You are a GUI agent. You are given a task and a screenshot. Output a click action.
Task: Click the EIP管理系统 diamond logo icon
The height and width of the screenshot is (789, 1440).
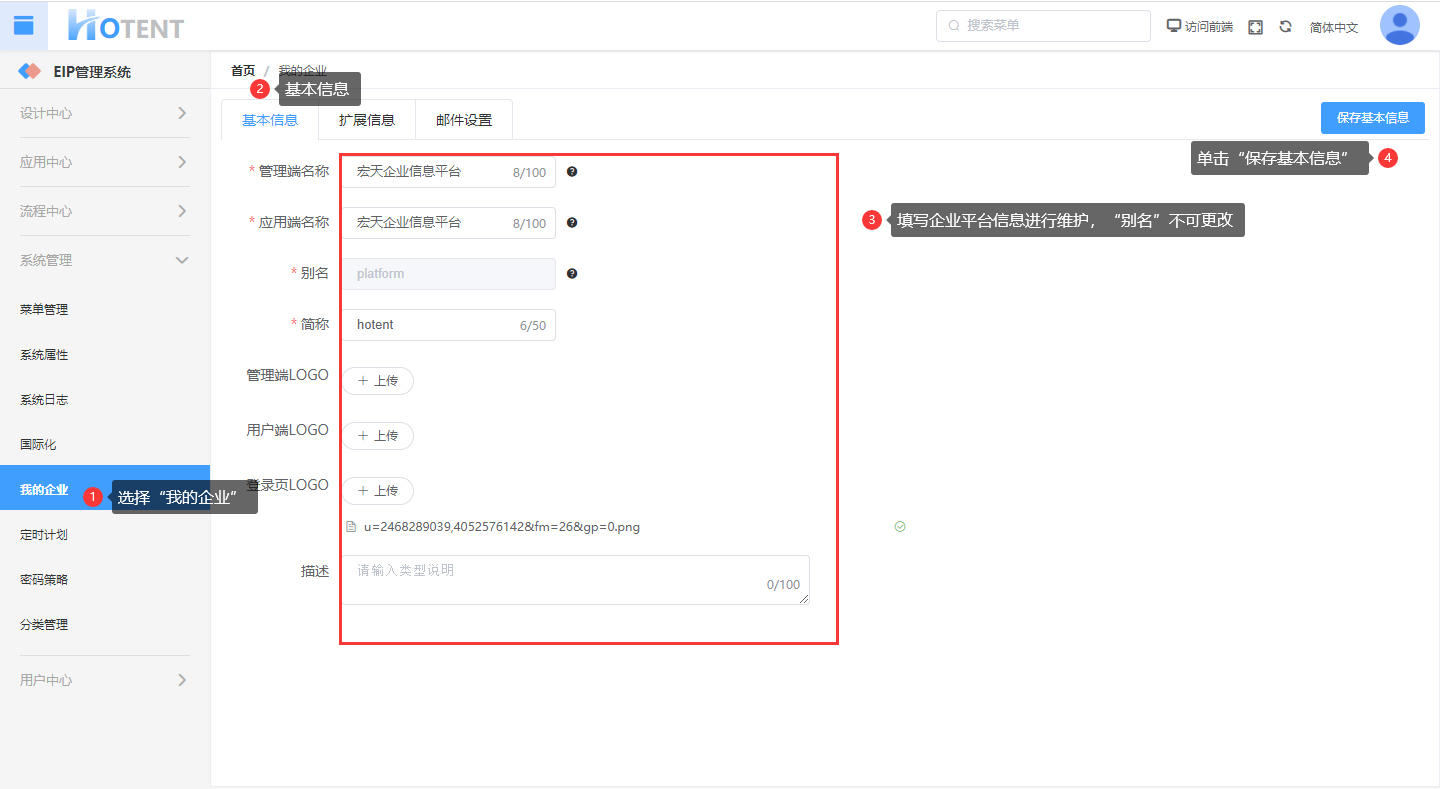click(30, 72)
